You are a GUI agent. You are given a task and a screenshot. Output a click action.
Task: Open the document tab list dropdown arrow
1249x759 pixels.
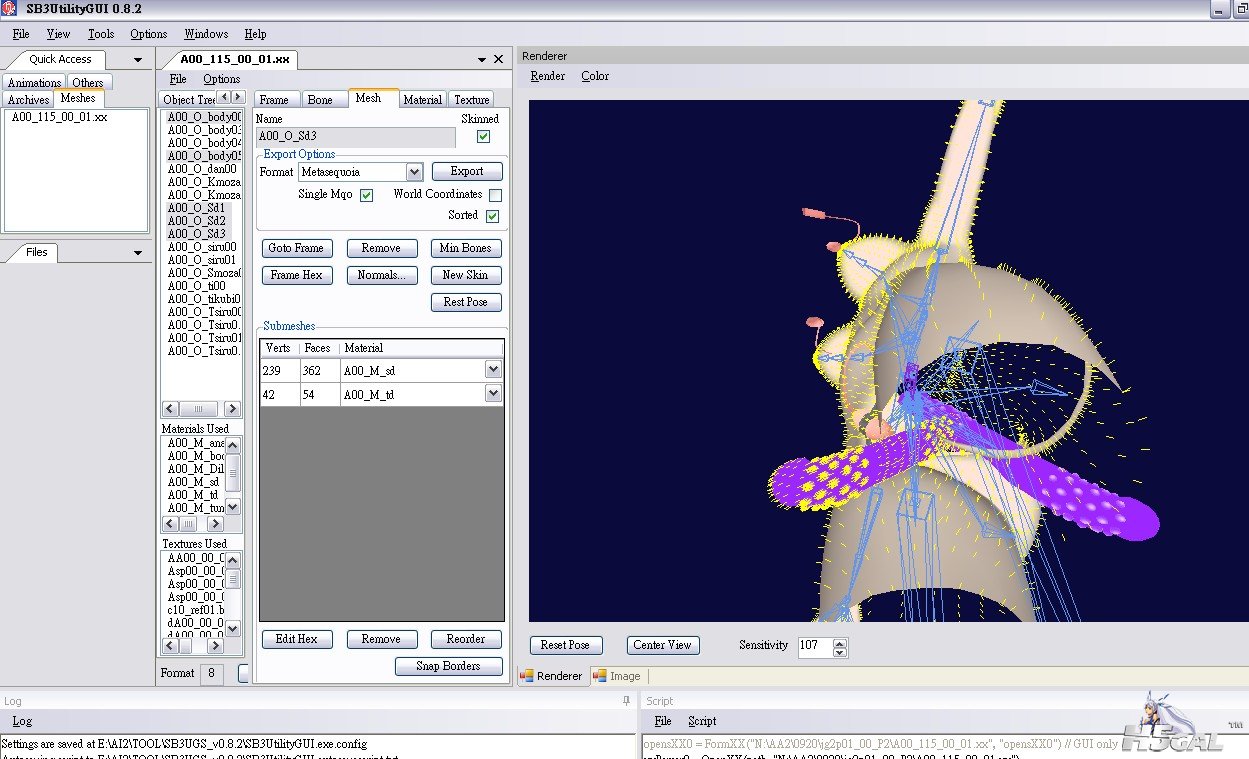tap(481, 59)
